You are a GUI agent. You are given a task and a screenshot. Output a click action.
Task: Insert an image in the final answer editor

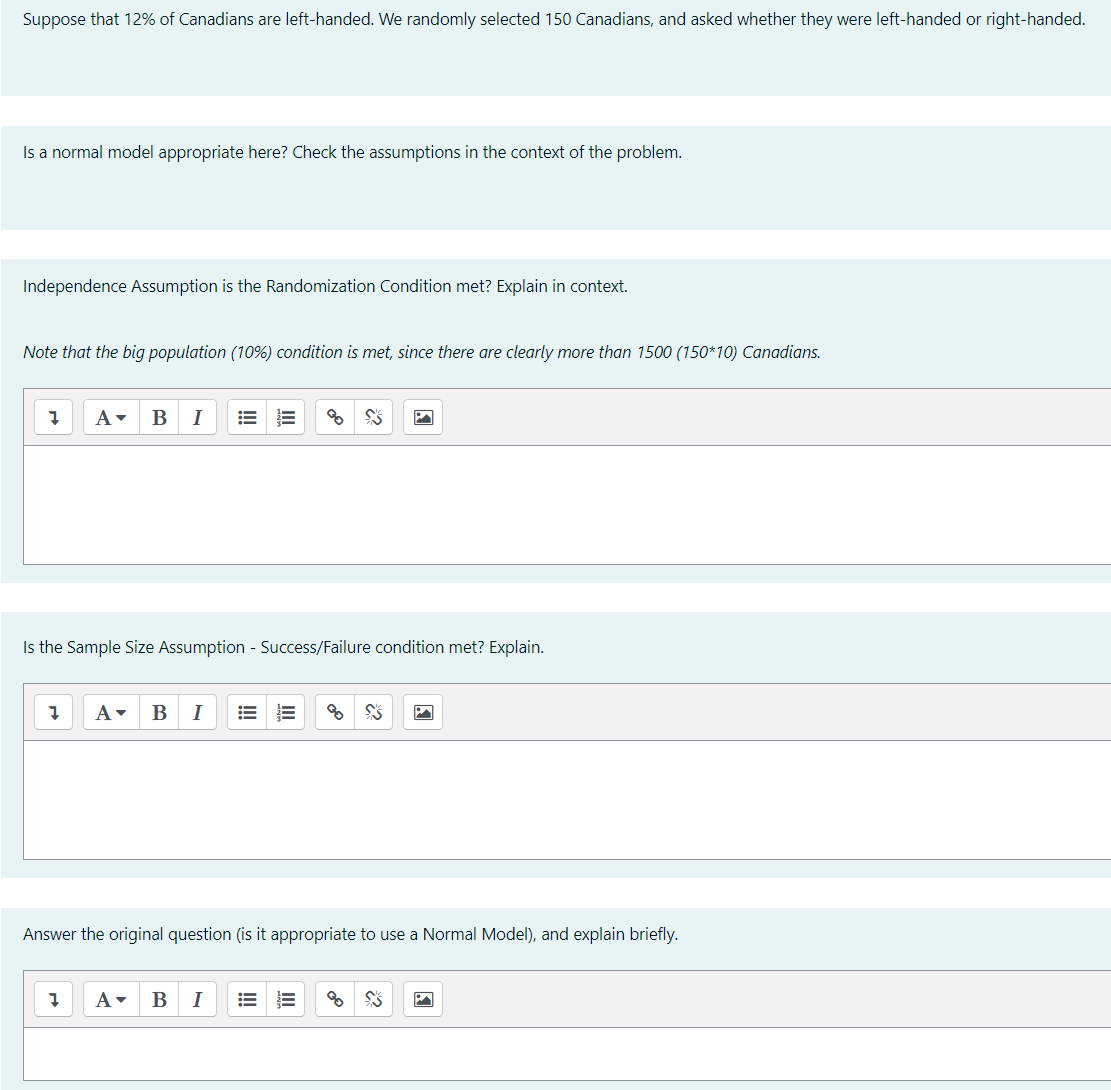click(x=422, y=999)
